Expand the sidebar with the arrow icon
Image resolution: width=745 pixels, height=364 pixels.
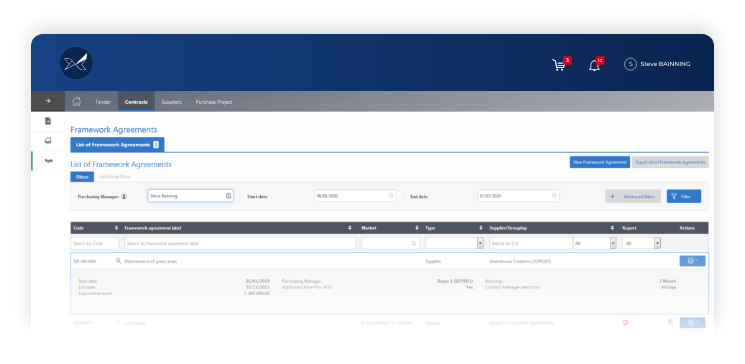pyautogui.click(x=48, y=101)
